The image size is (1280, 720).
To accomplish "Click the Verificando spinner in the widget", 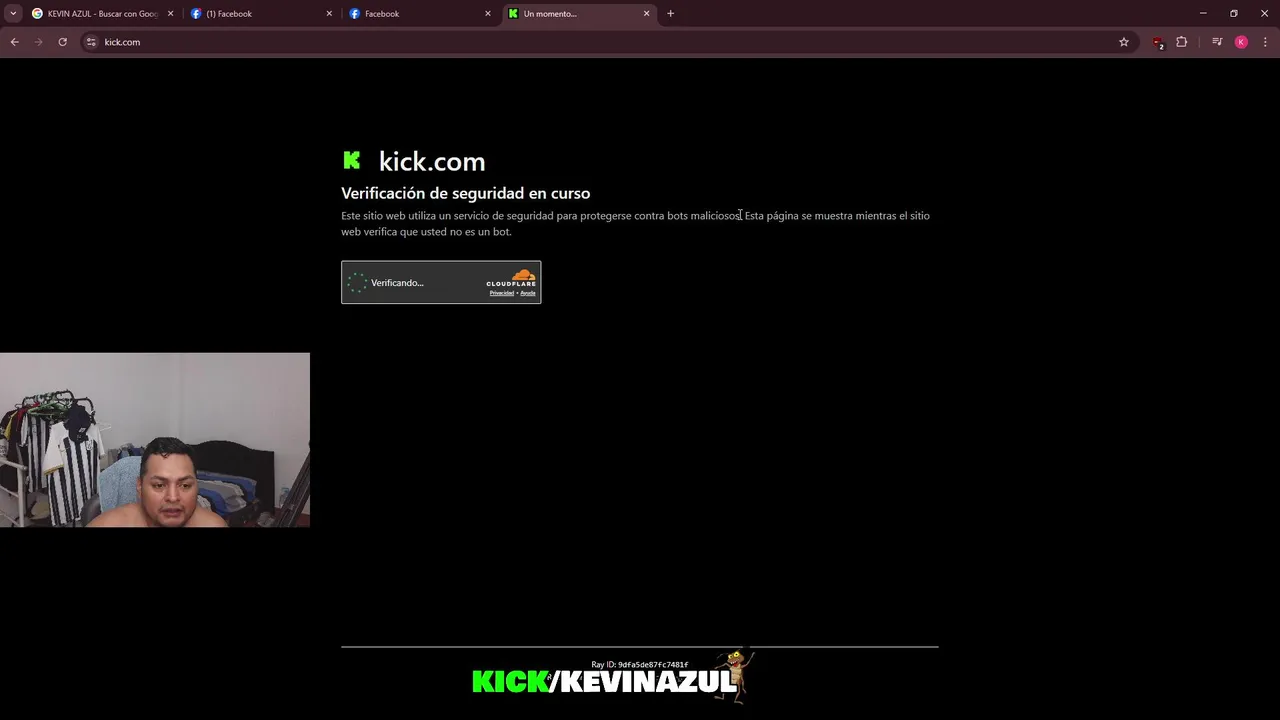I will 357,283.
